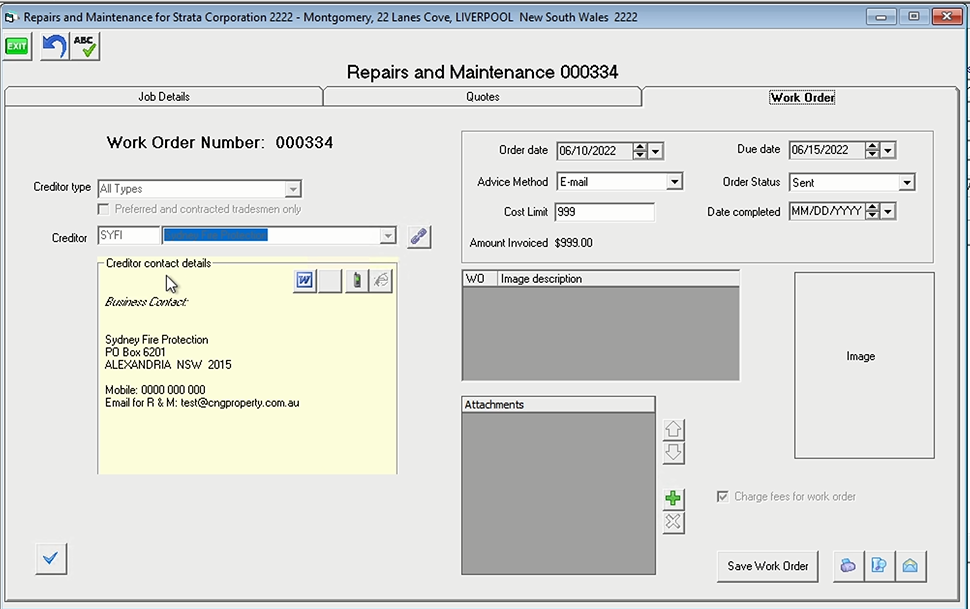Viewport: 970px width, 609px height.
Task: Open the Creditor name dropdown
Action: tap(387, 236)
